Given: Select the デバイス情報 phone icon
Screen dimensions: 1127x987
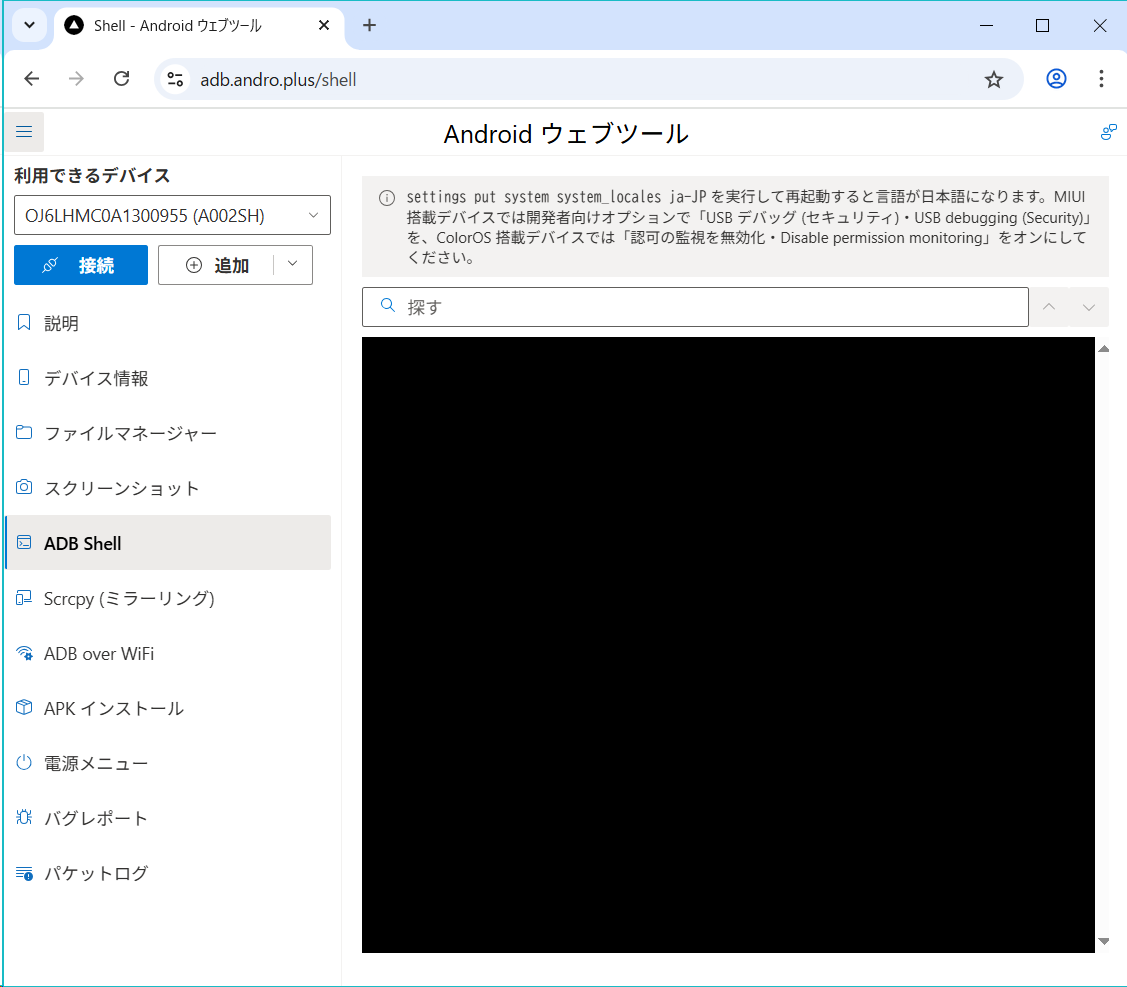Looking at the screenshot, I should [24, 378].
